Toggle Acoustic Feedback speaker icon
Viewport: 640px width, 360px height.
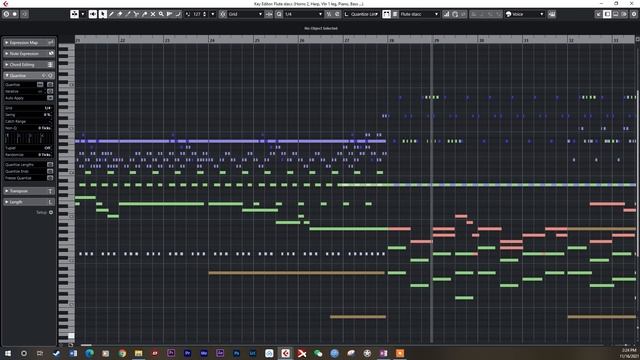93,14
